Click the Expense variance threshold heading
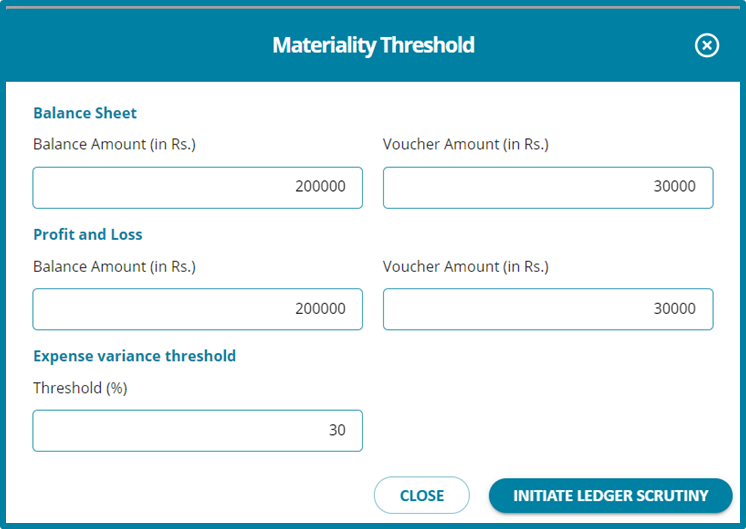The image size is (746, 529). coord(134,356)
